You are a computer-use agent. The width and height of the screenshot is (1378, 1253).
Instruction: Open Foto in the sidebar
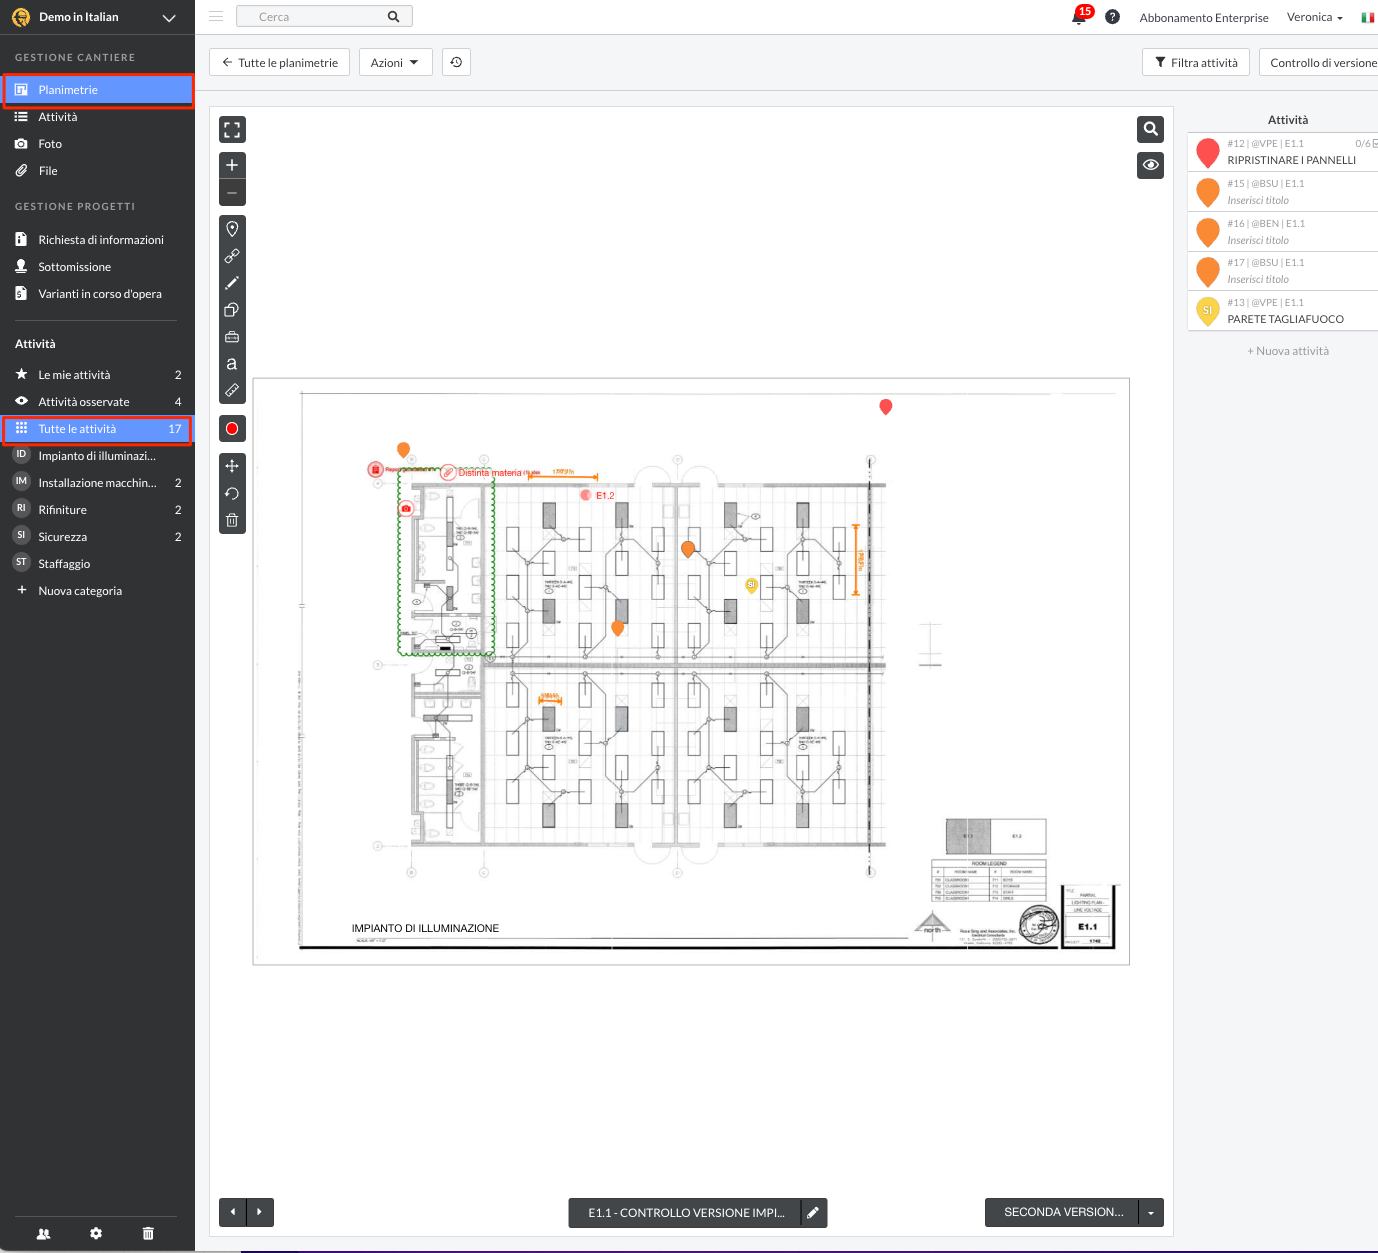point(50,144)
